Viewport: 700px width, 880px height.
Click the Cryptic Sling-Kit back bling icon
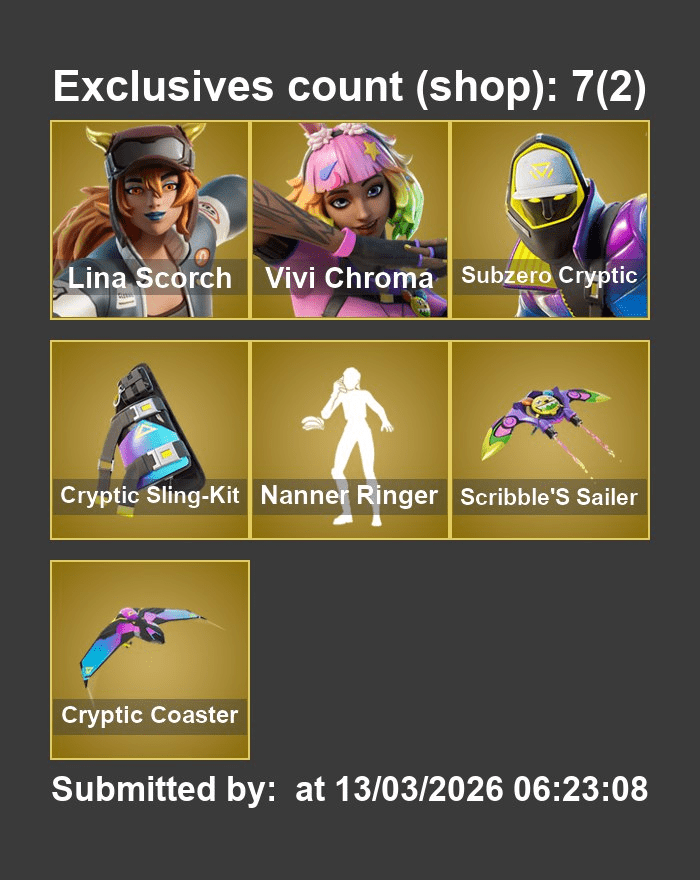149,440
